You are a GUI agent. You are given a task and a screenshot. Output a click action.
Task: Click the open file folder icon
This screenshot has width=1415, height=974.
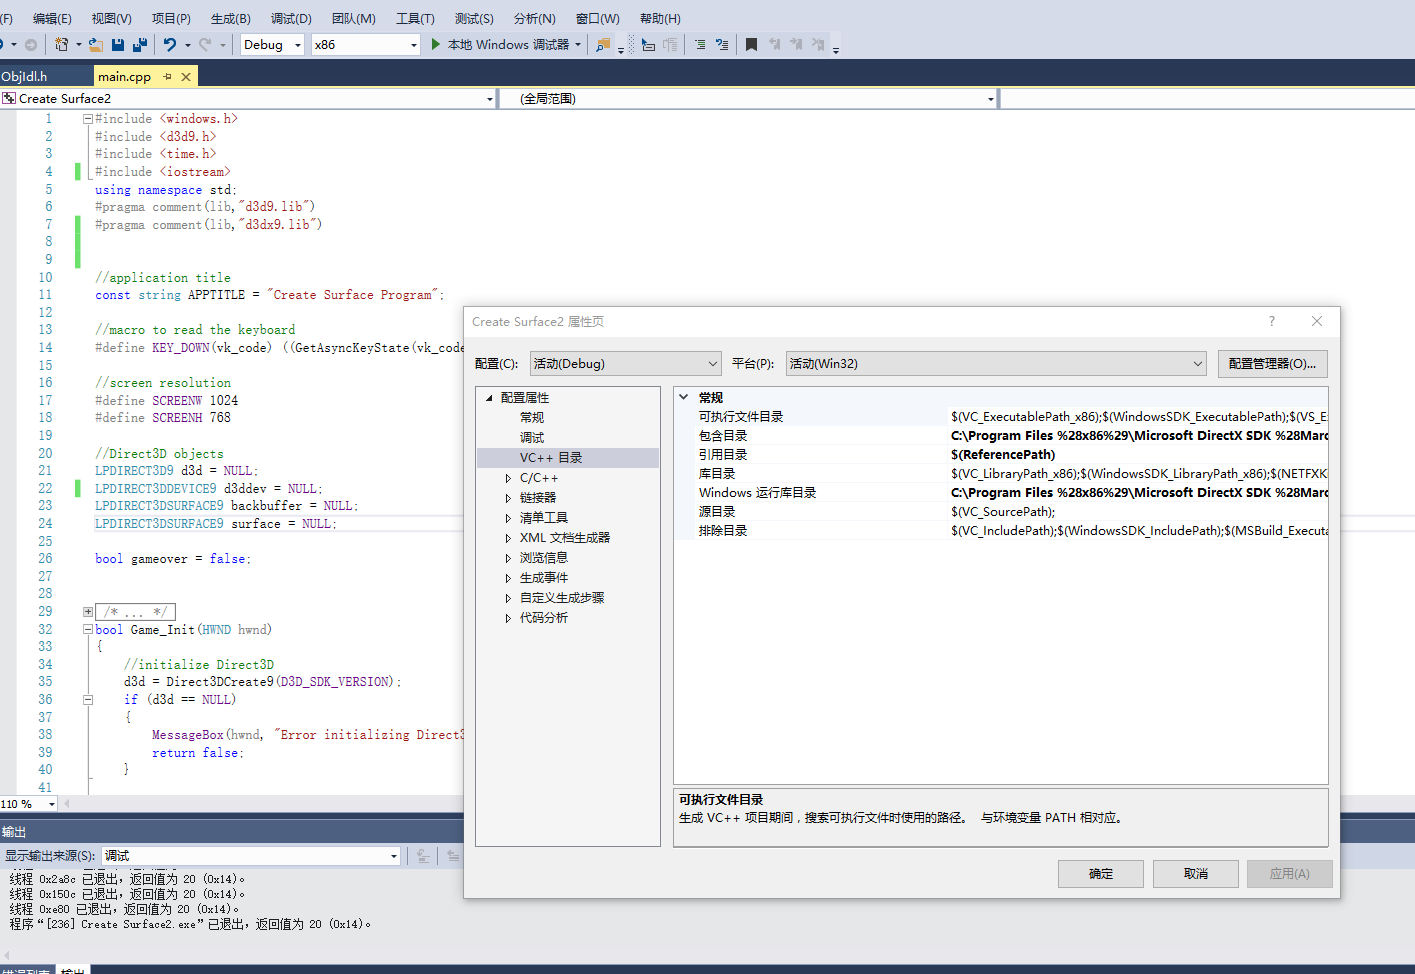(96, 44)
